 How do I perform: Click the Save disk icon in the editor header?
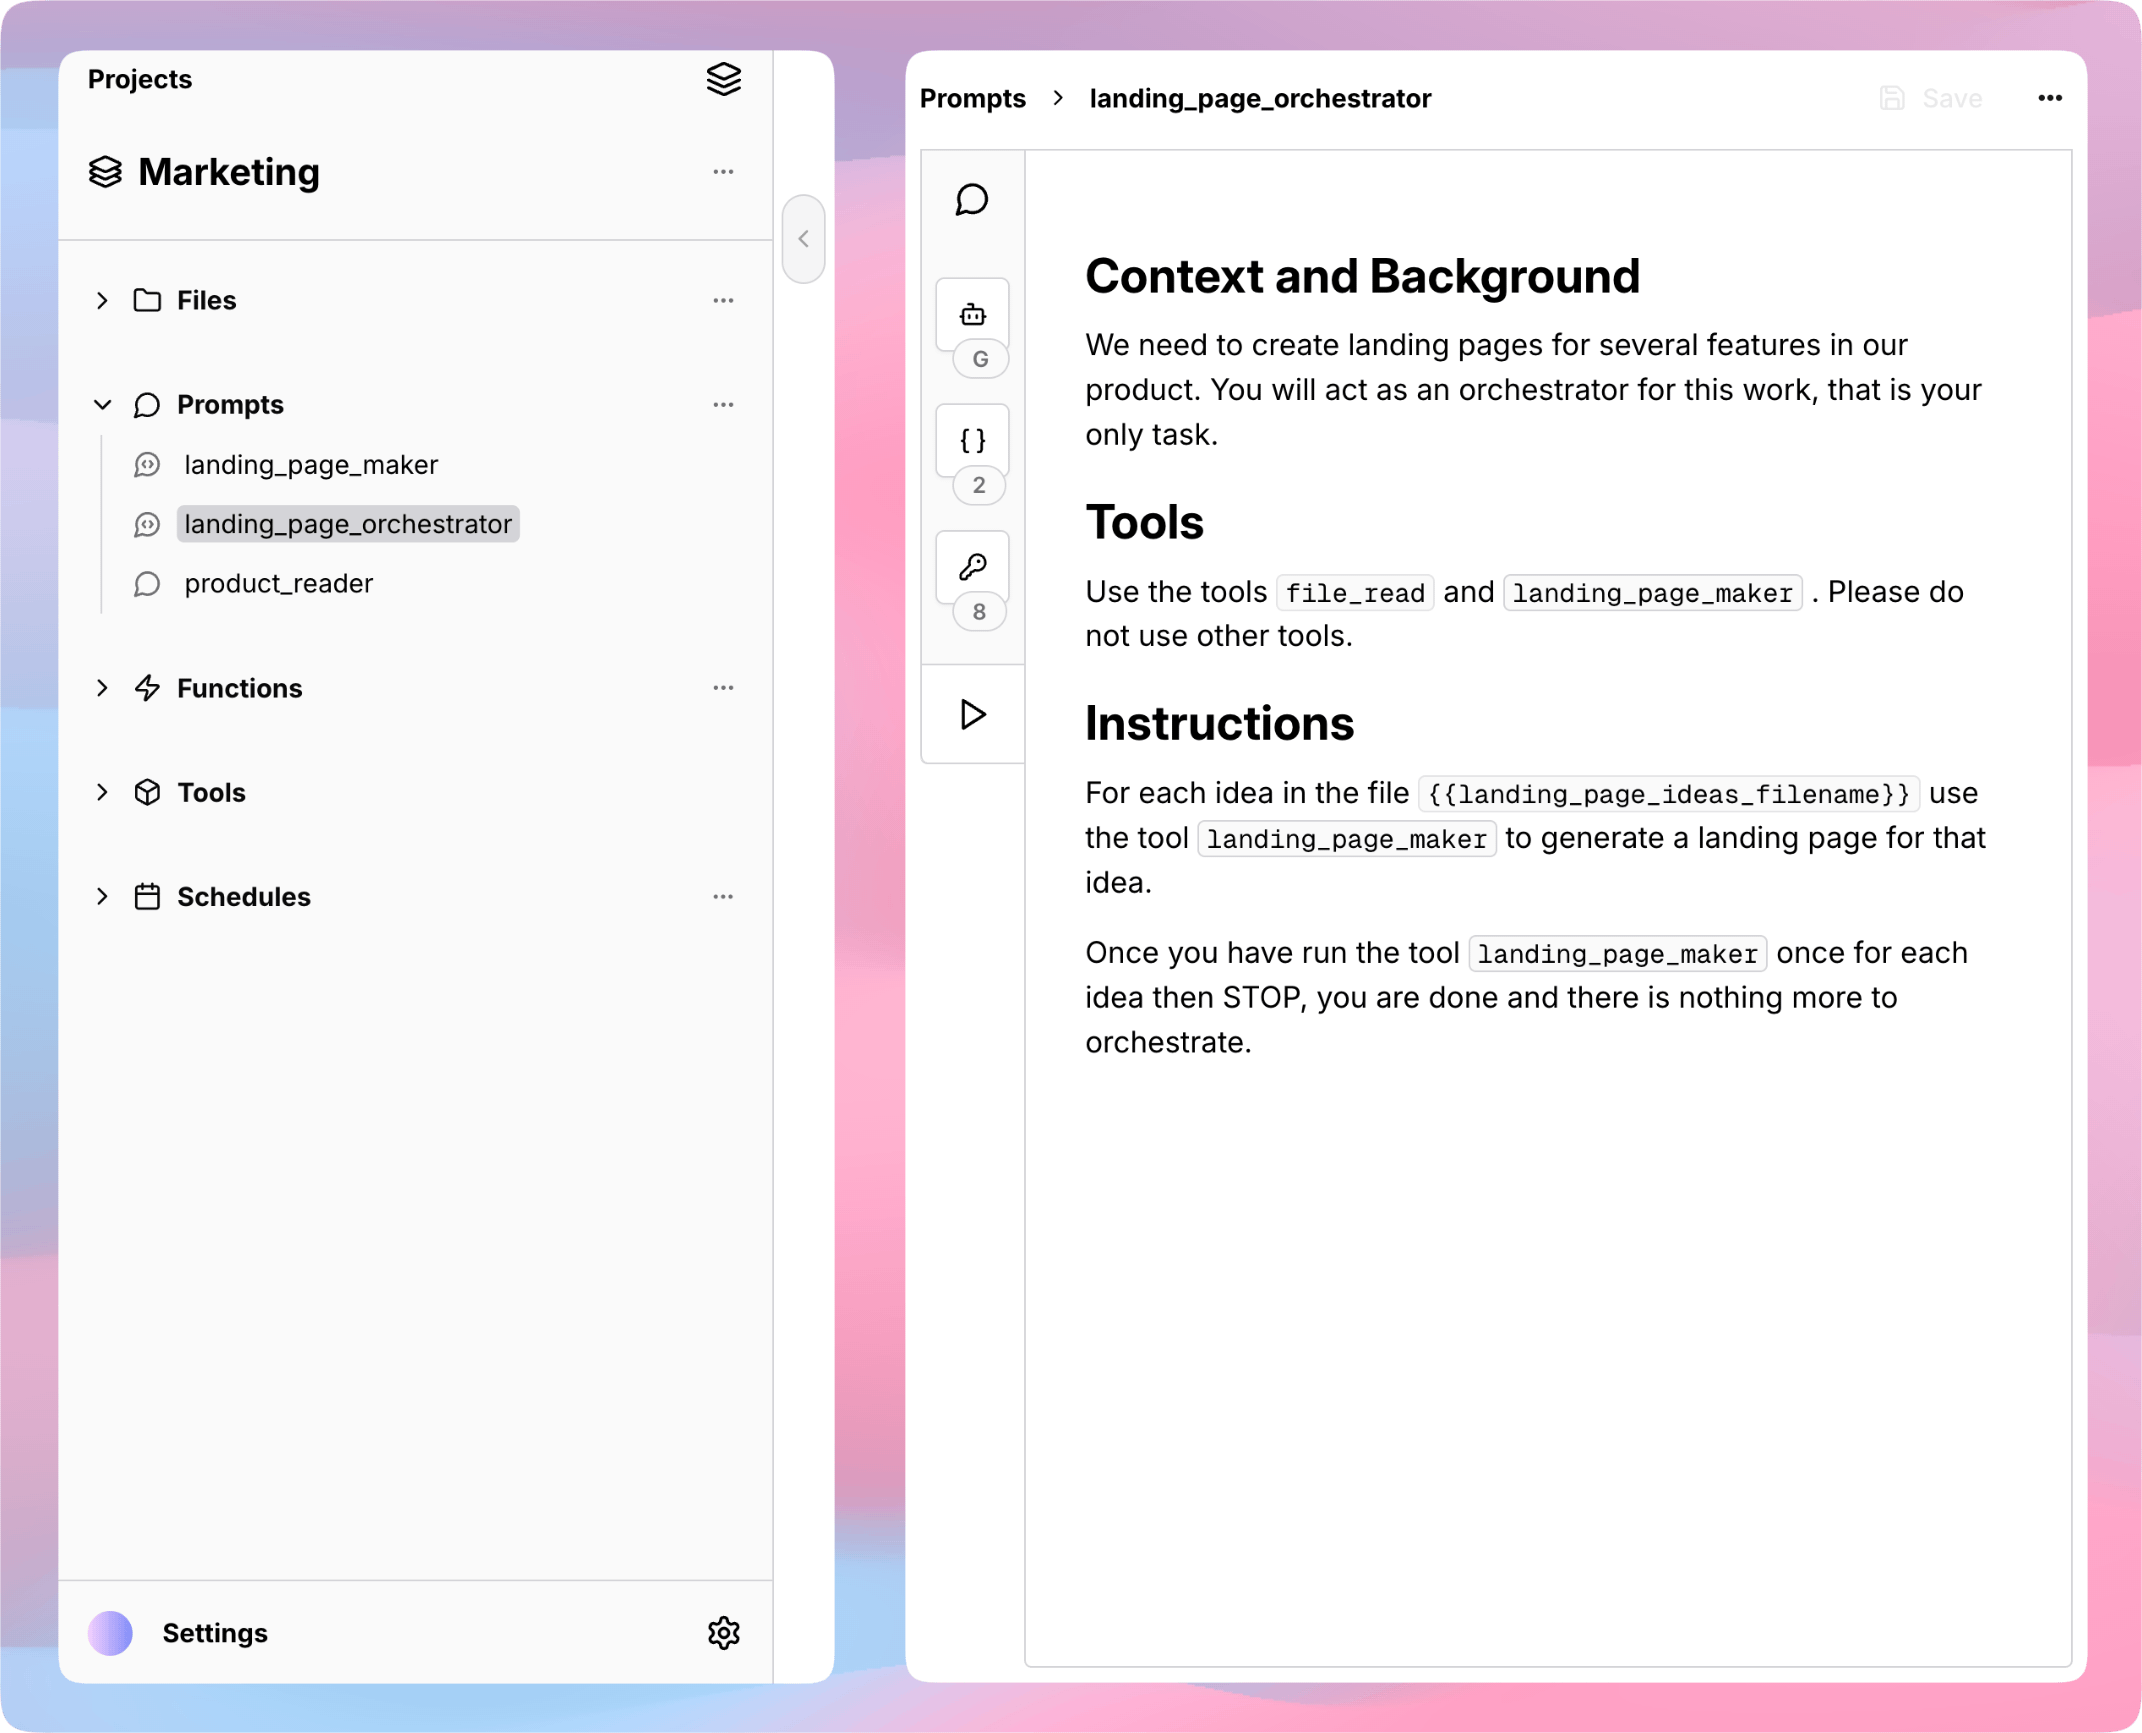pyautogui.click(x=1891, y=97)
